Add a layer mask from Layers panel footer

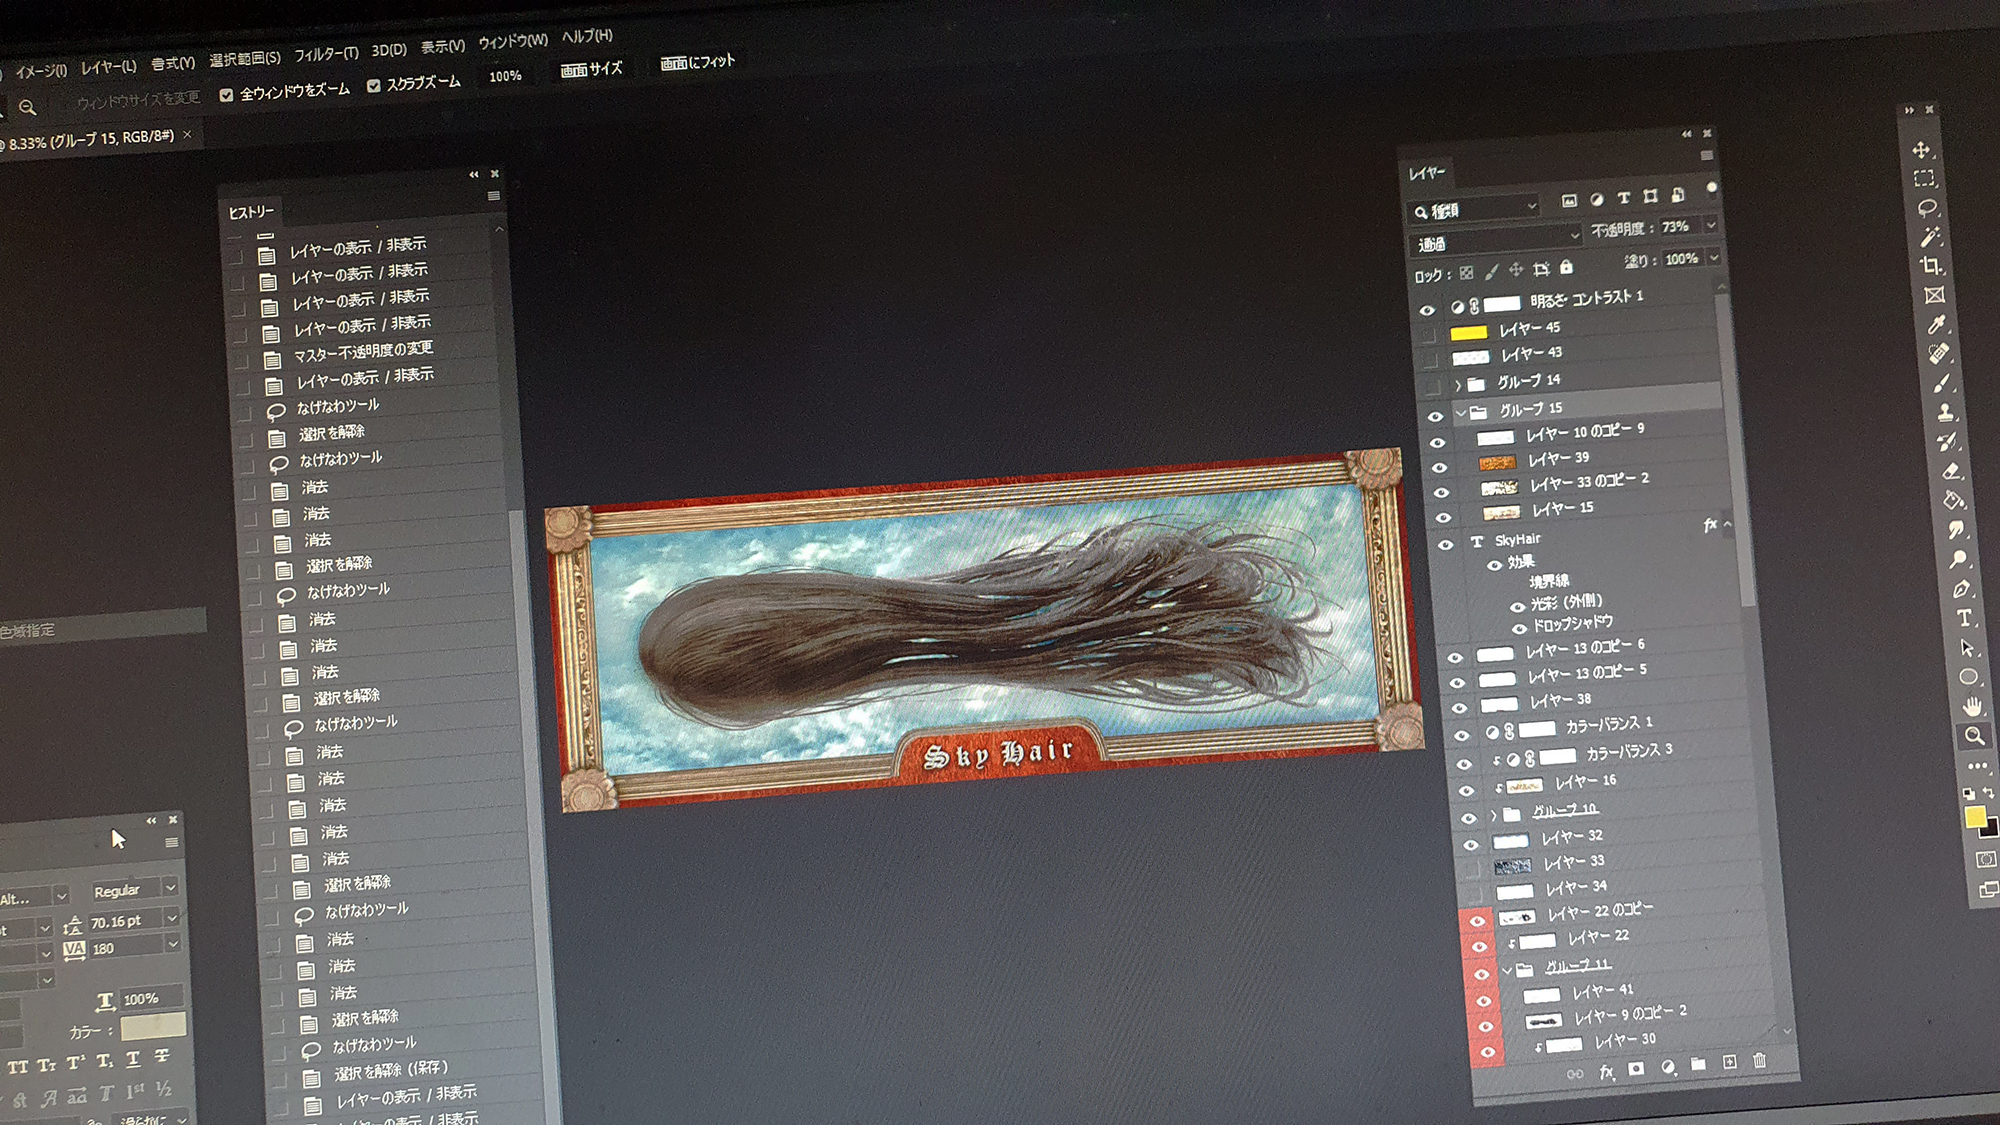click(1636, 1069)
